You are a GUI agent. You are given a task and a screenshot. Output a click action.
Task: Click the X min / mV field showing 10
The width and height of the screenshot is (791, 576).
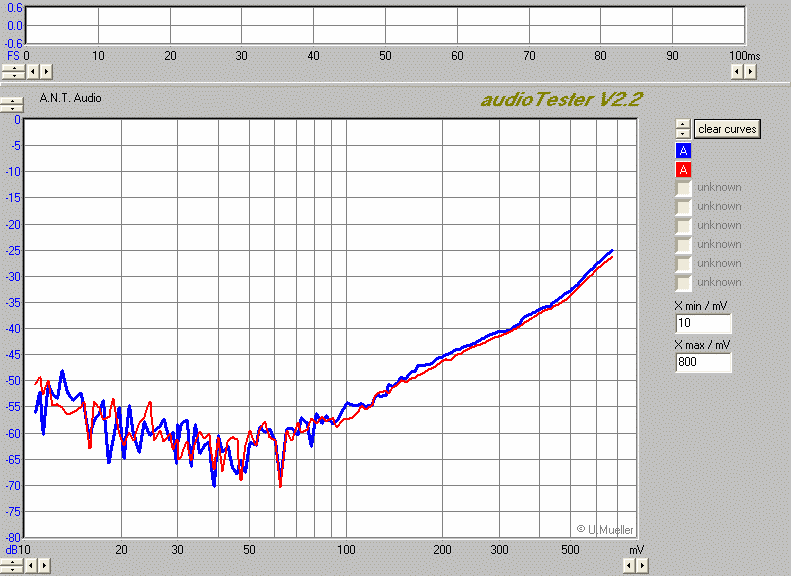pos(703,323)
